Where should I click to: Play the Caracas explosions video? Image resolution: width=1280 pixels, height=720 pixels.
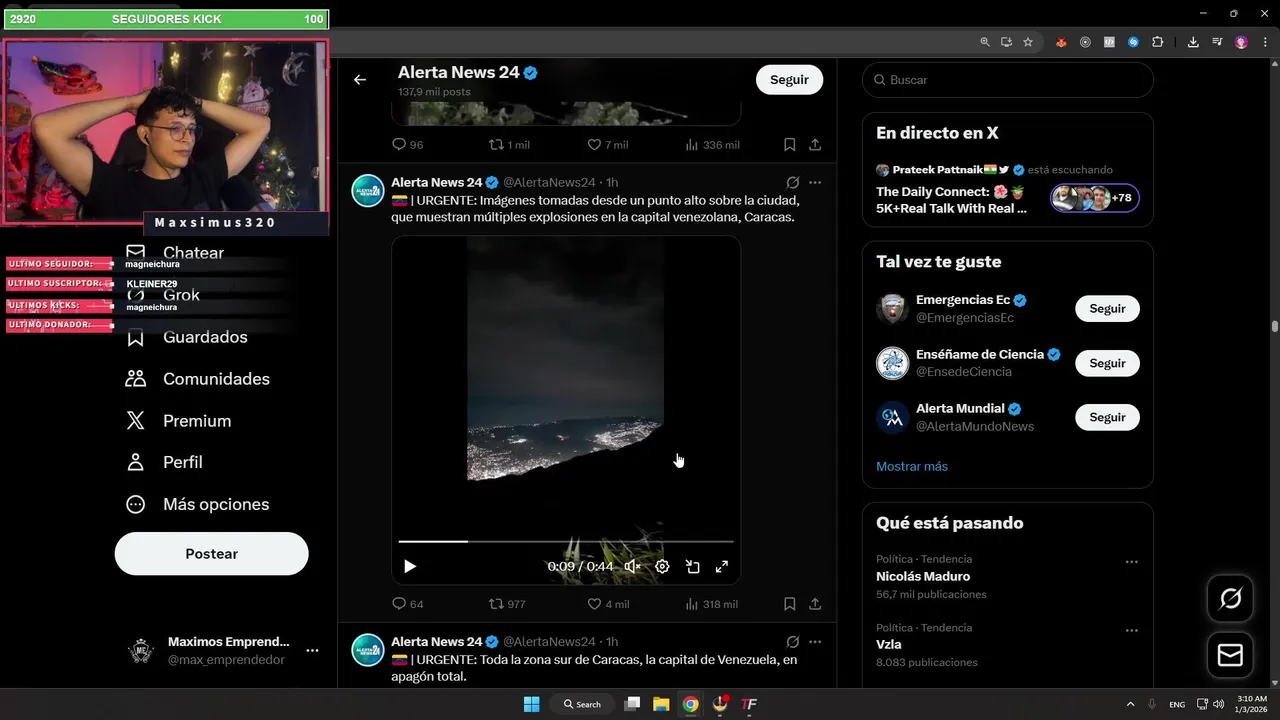pos(409,566)
